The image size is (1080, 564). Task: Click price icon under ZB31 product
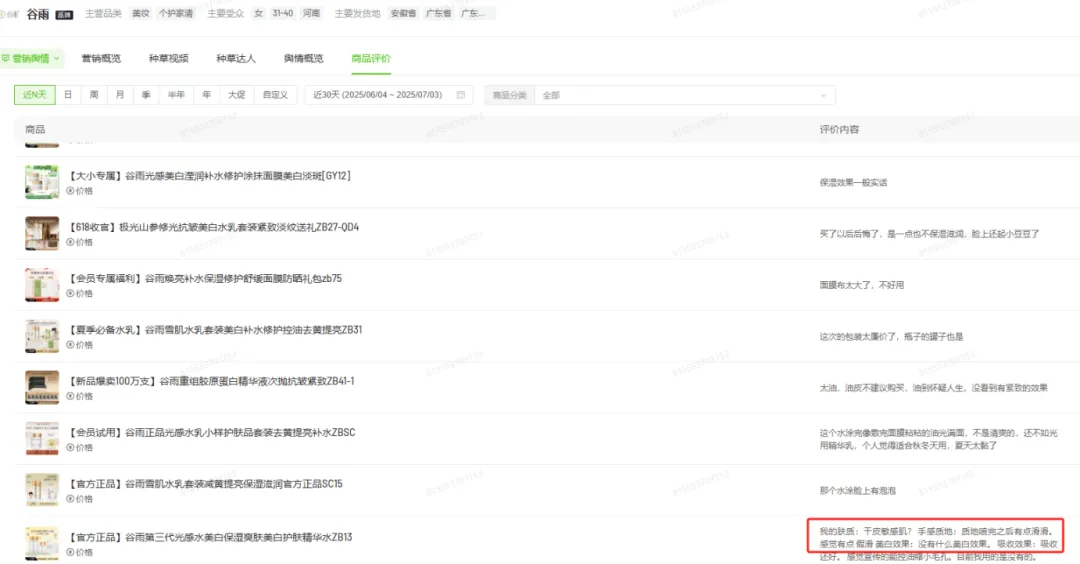point(70,345)
